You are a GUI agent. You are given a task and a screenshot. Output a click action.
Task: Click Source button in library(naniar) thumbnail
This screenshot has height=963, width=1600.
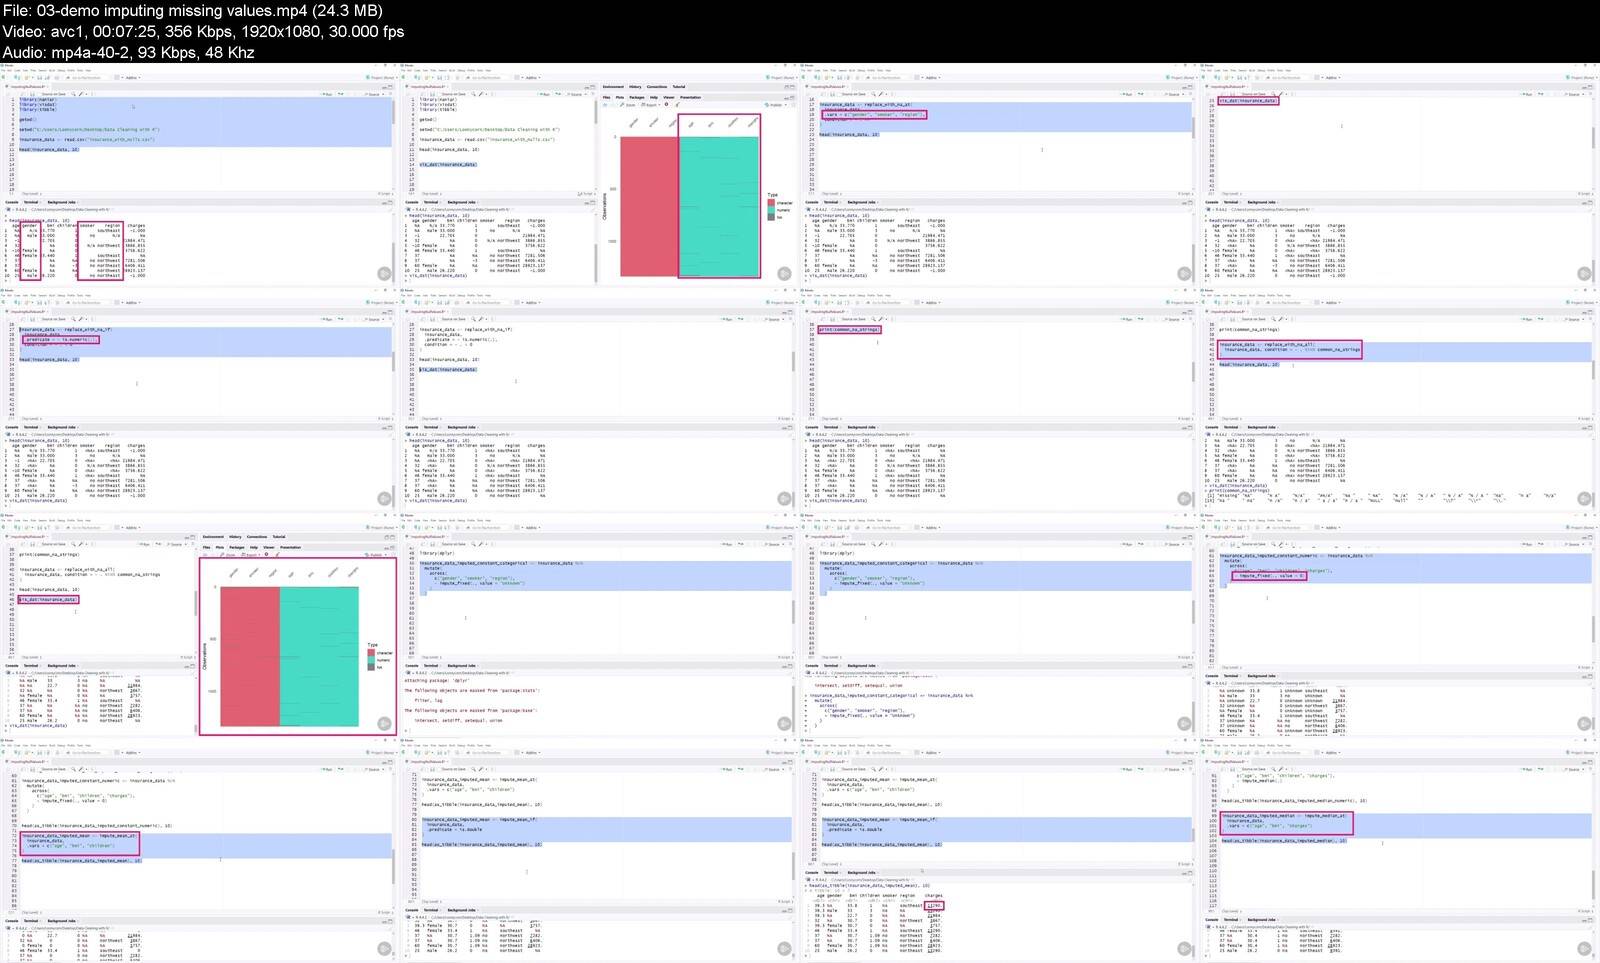point(373,94)
